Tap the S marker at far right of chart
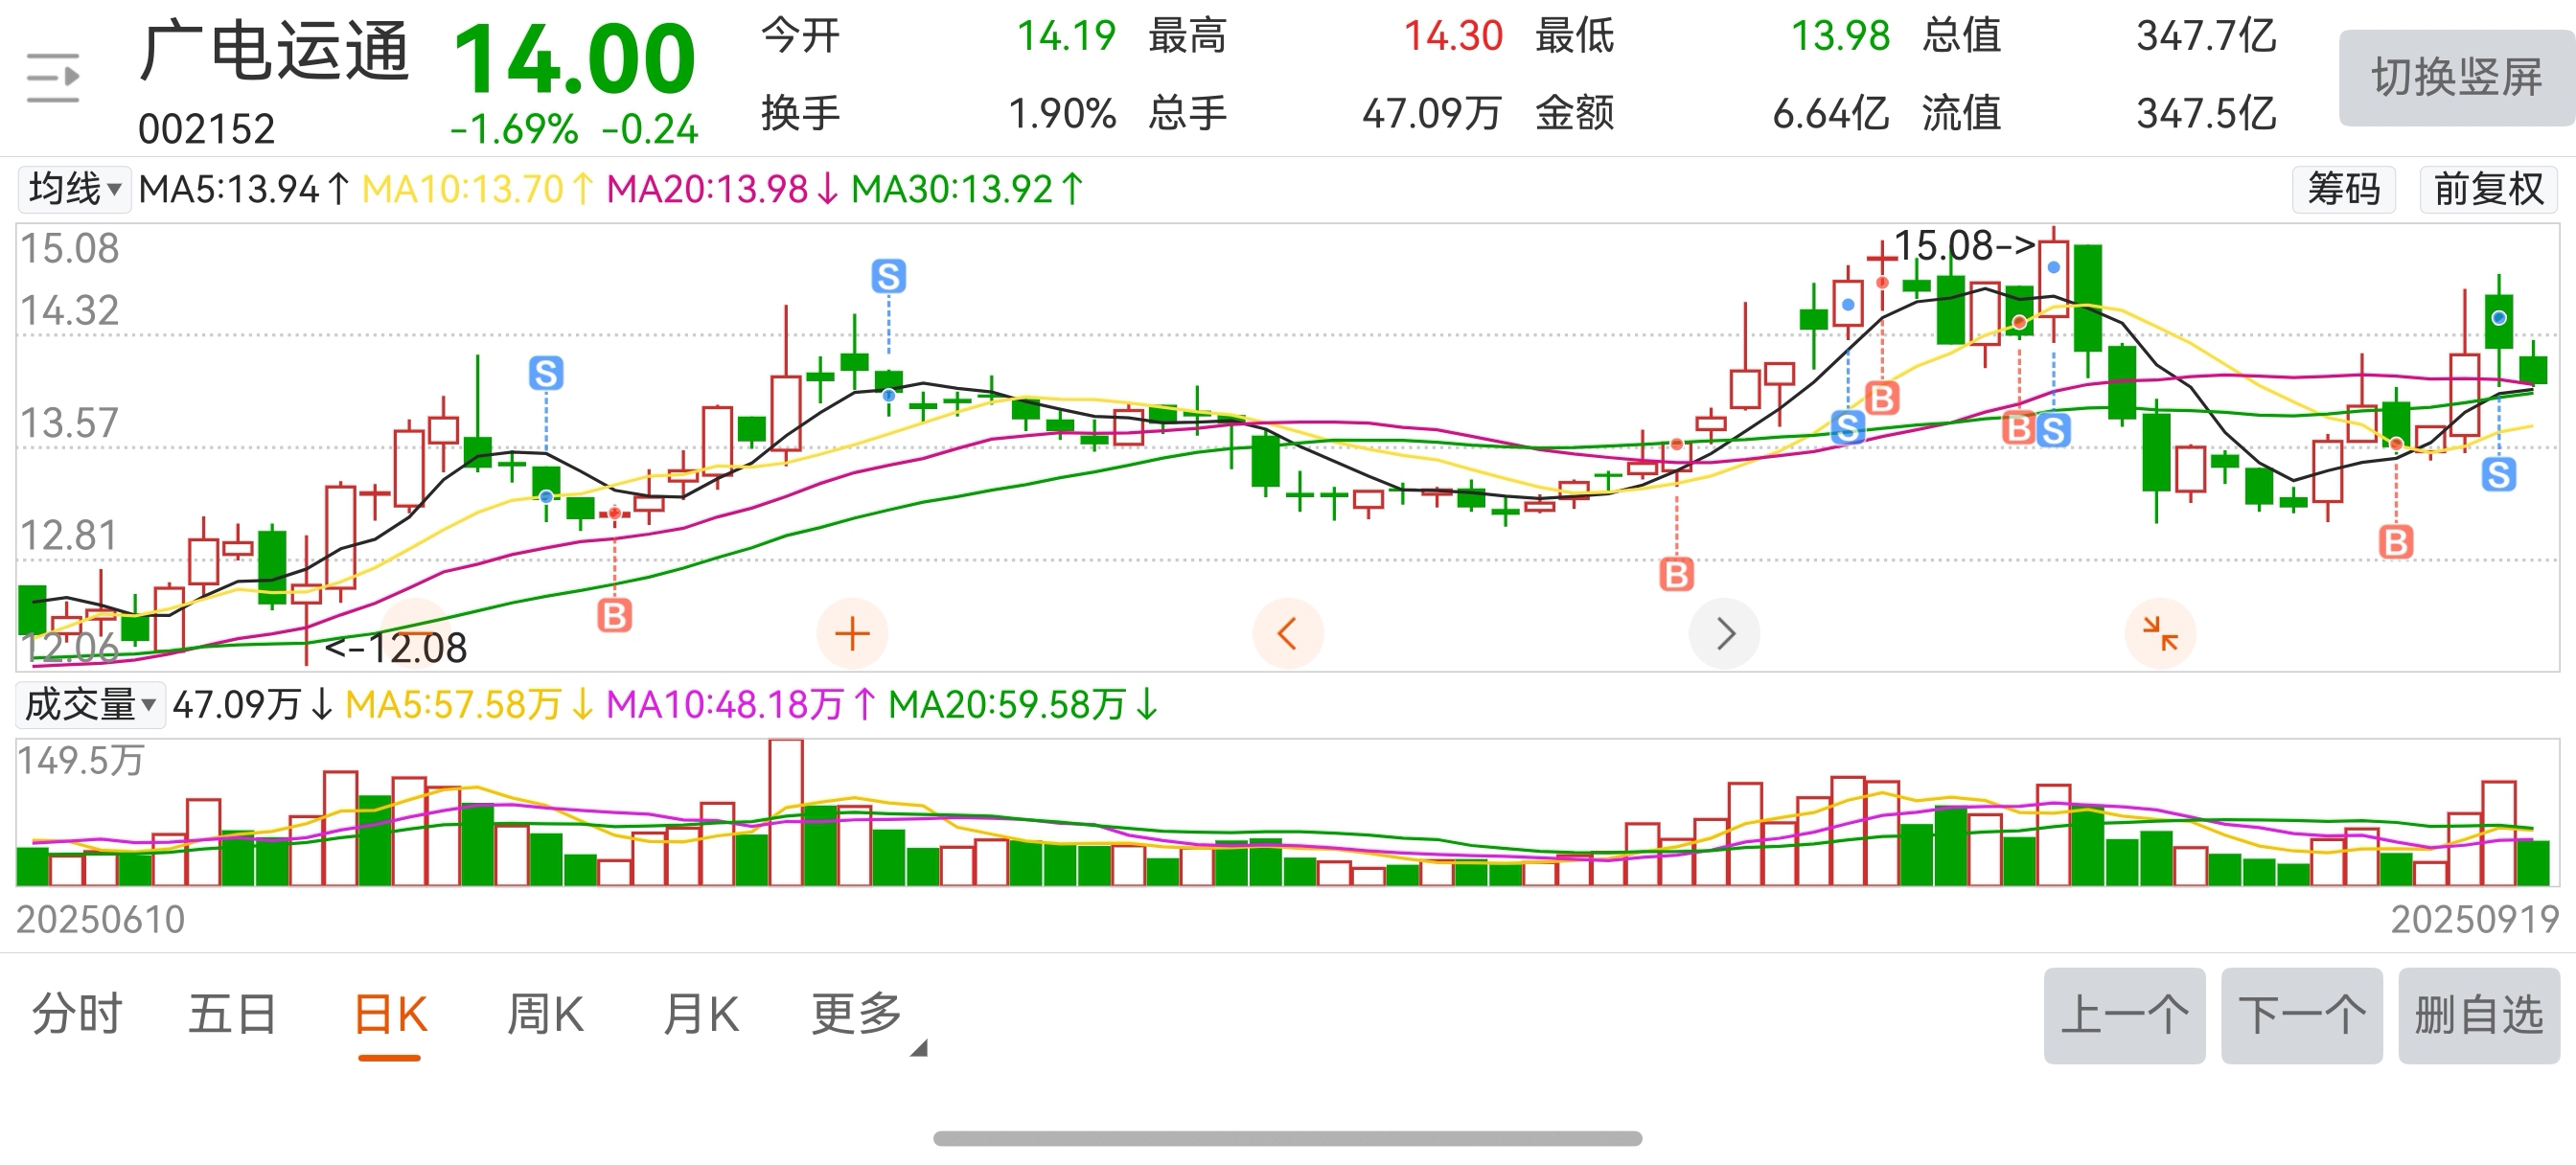 2498,474
